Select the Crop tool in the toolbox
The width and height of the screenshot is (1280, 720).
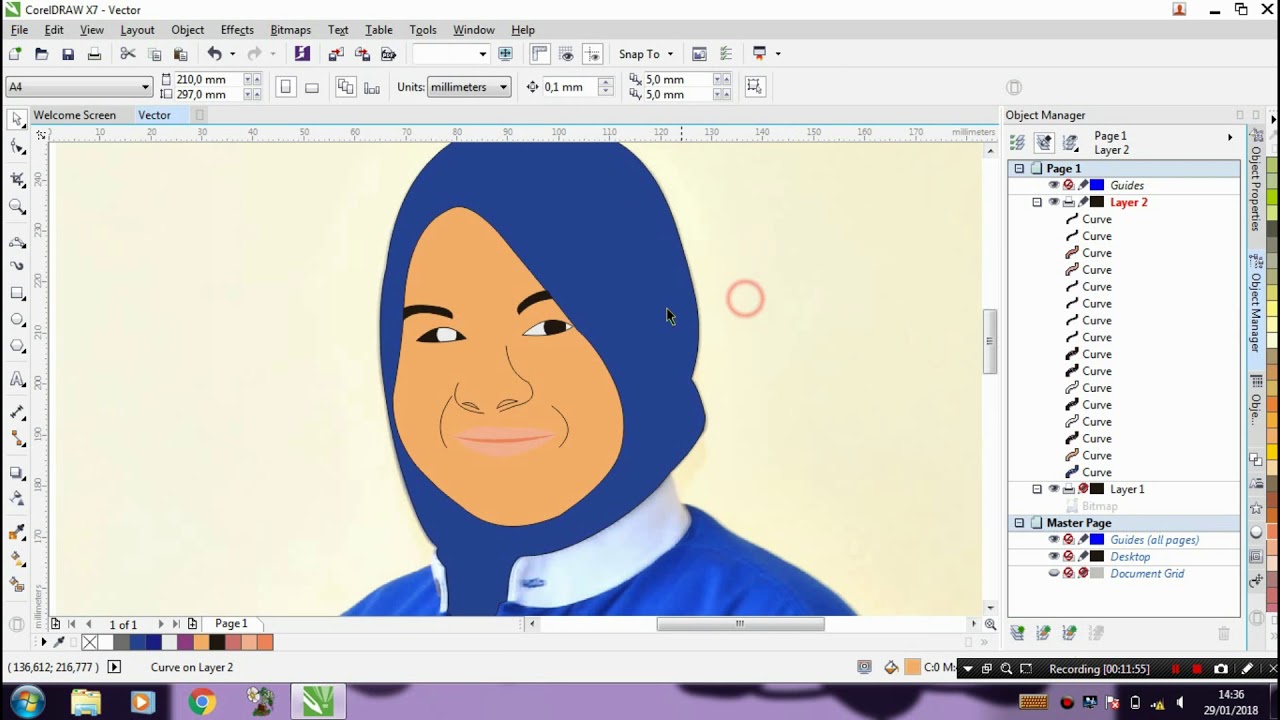pos(17,179)
